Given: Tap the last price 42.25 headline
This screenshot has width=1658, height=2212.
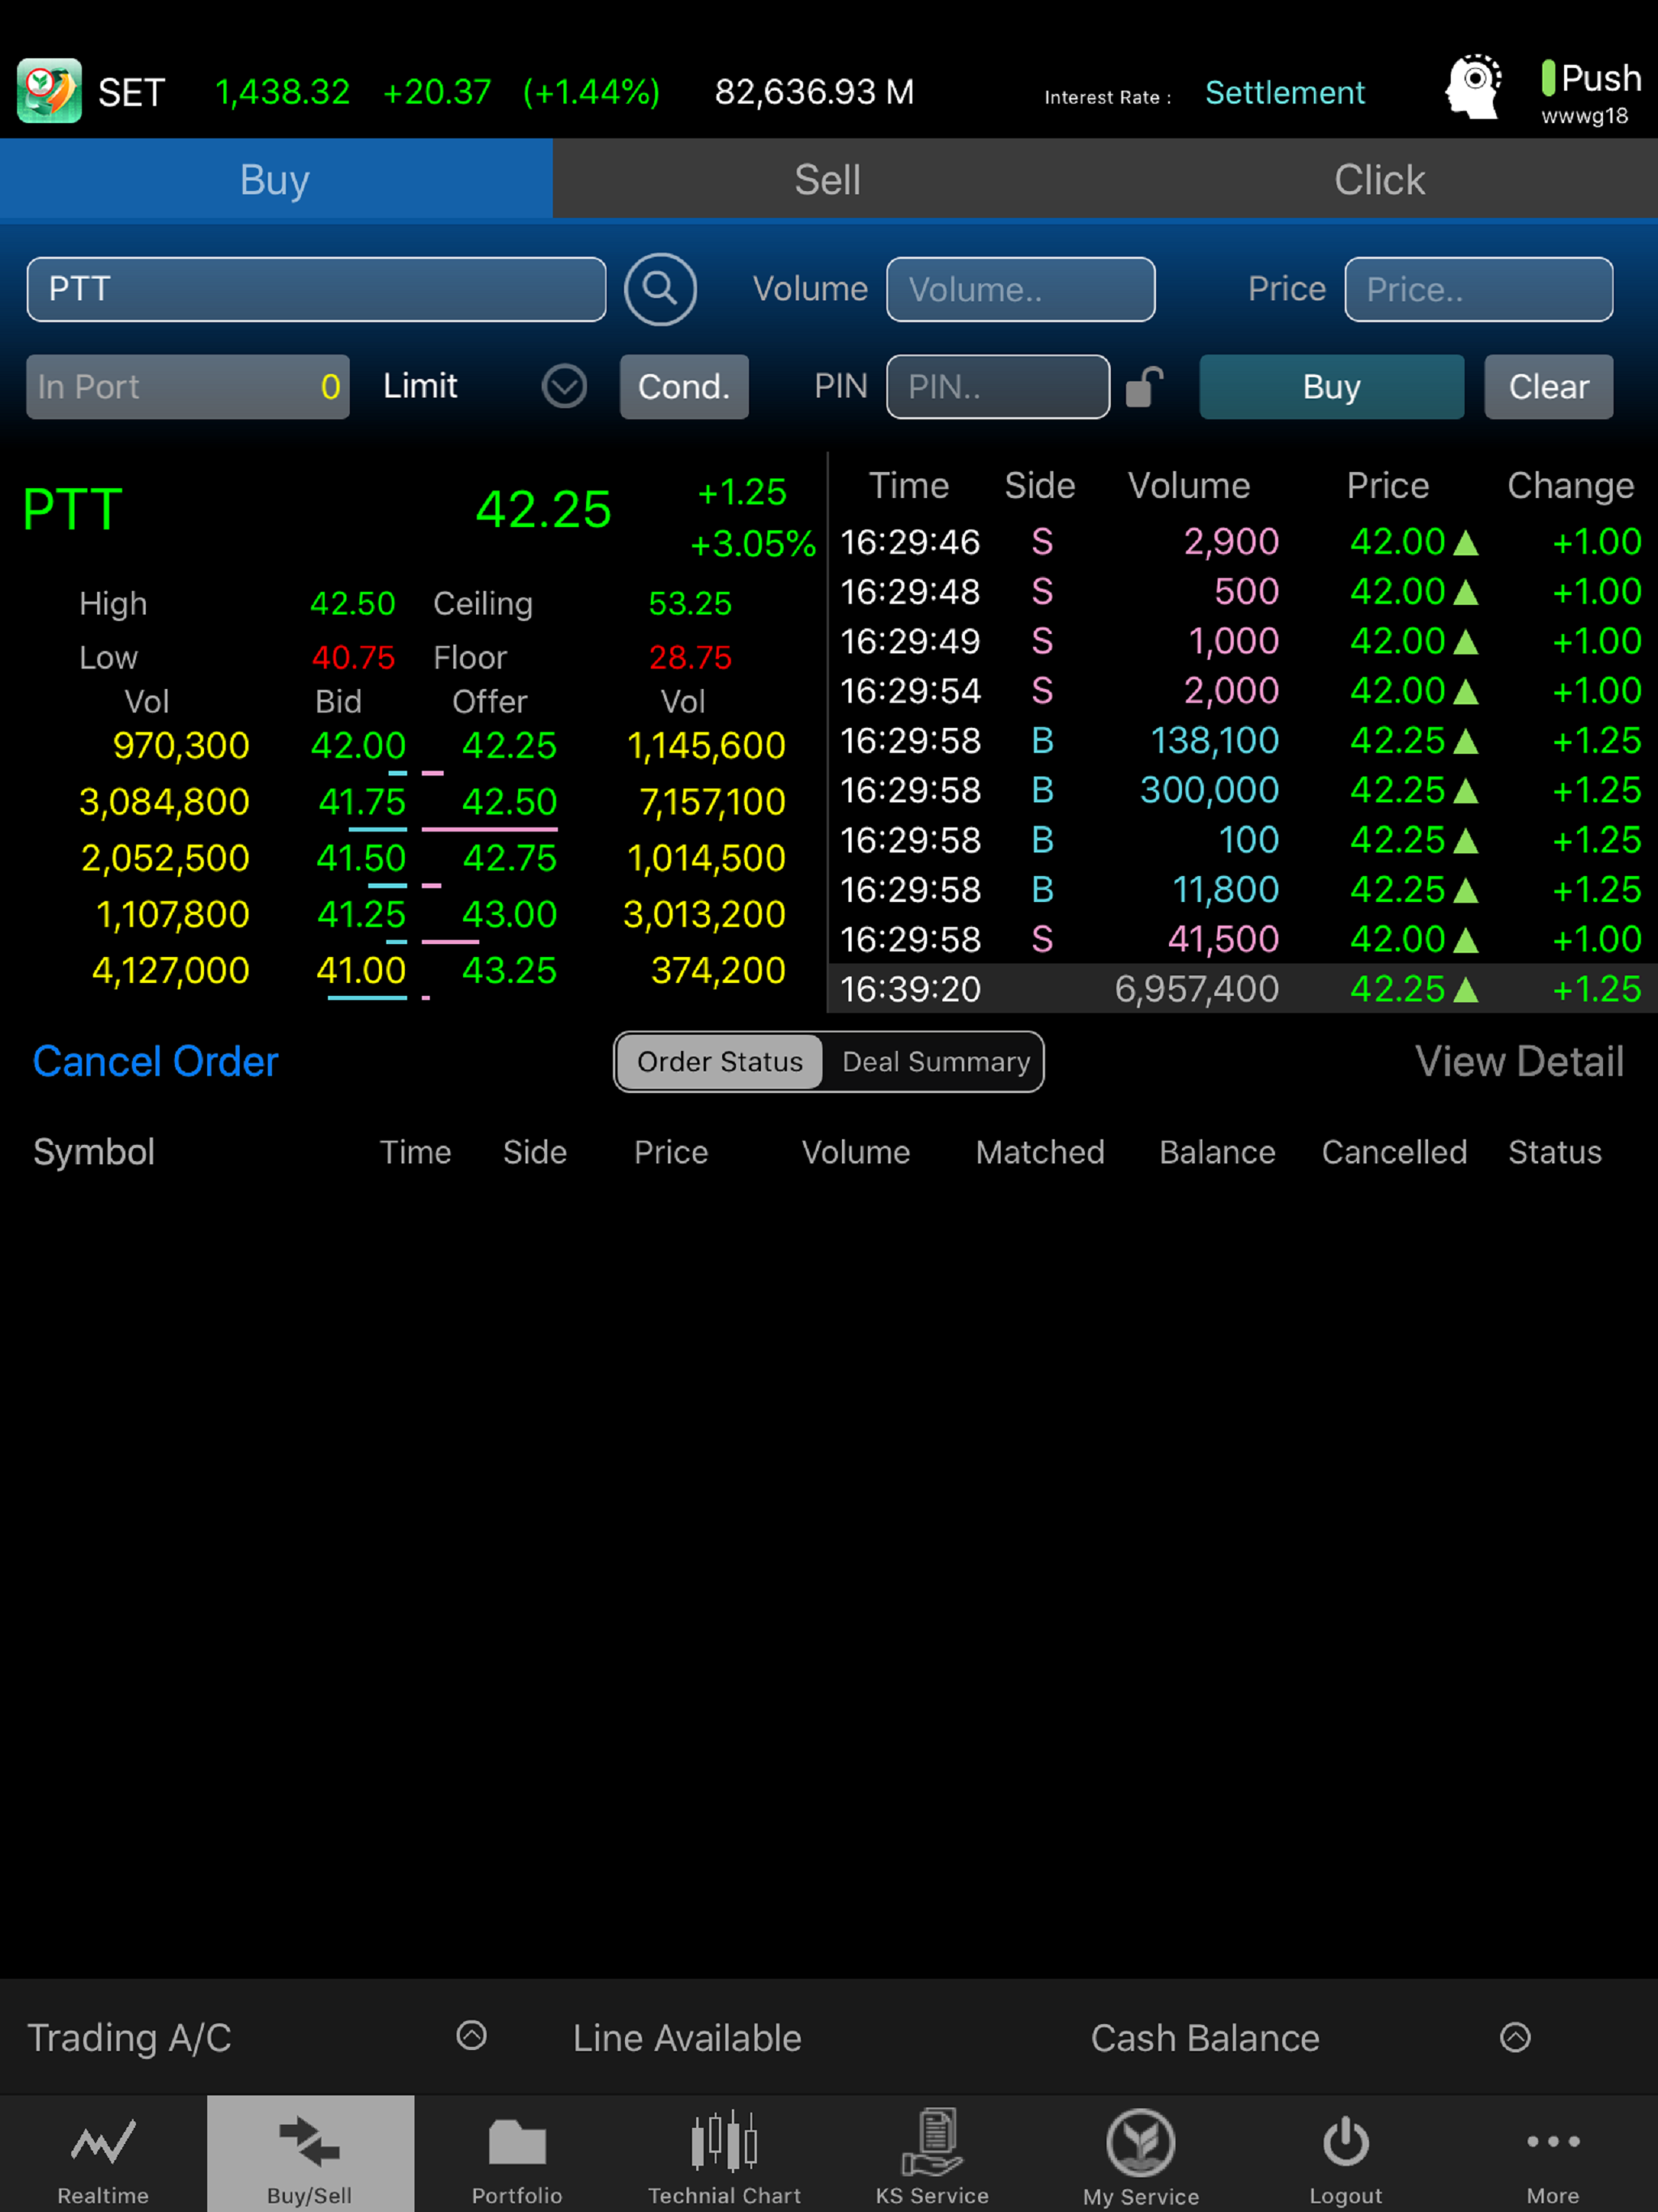Looking at the screenshot, I should coord(543,509).
